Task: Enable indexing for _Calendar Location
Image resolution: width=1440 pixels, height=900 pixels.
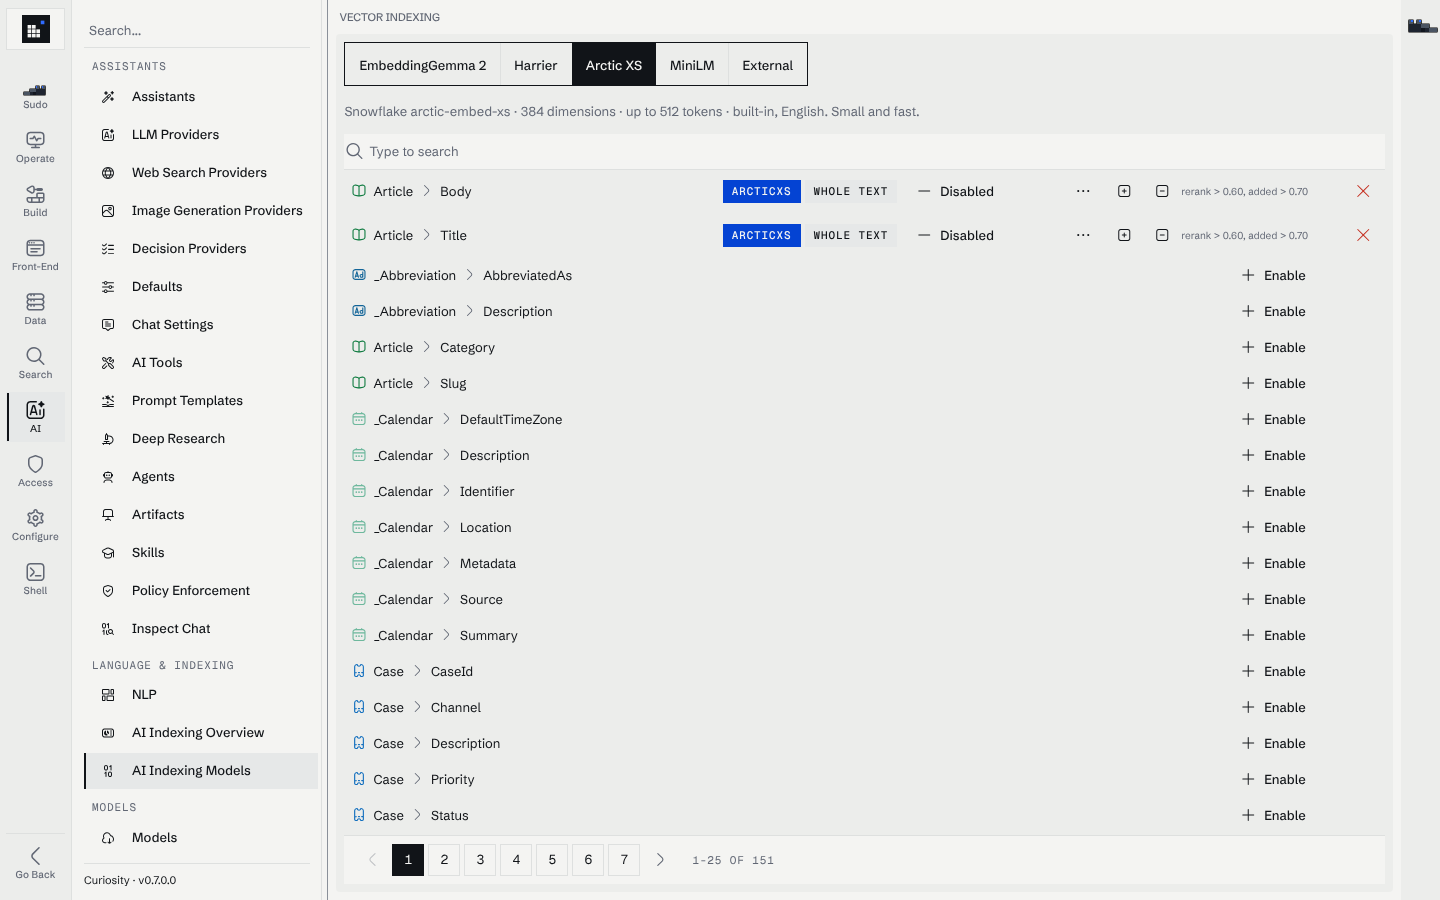Action: pyautogui.click(x=1274, y=527)
